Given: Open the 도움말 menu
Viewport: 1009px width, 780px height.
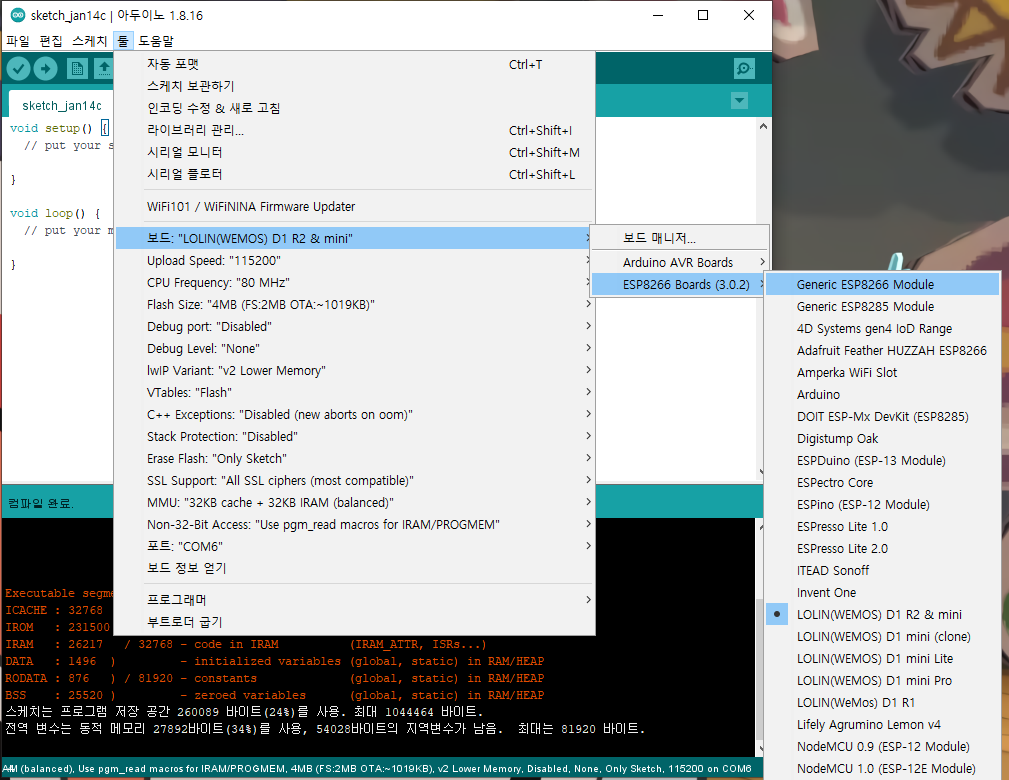Looking at the screenshot, I should point(156,41).
